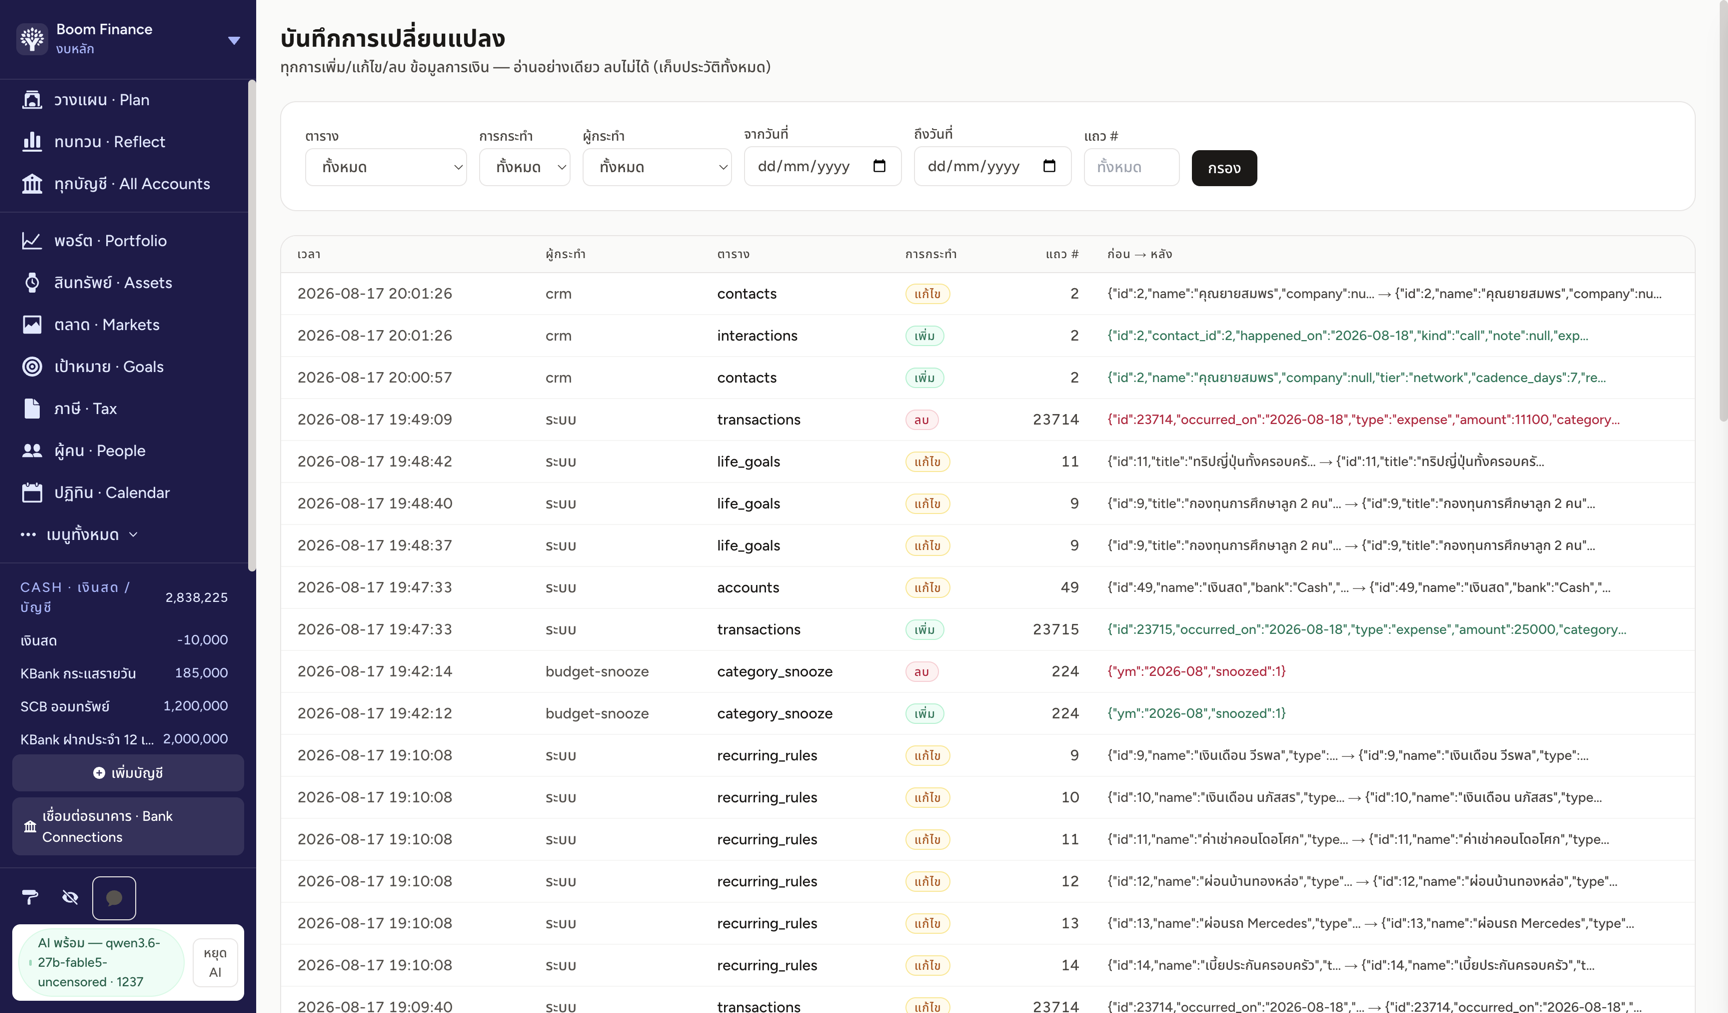Click the life_goals cell in row 11
Screen dimensions: 1728x1013
(748, 461)
